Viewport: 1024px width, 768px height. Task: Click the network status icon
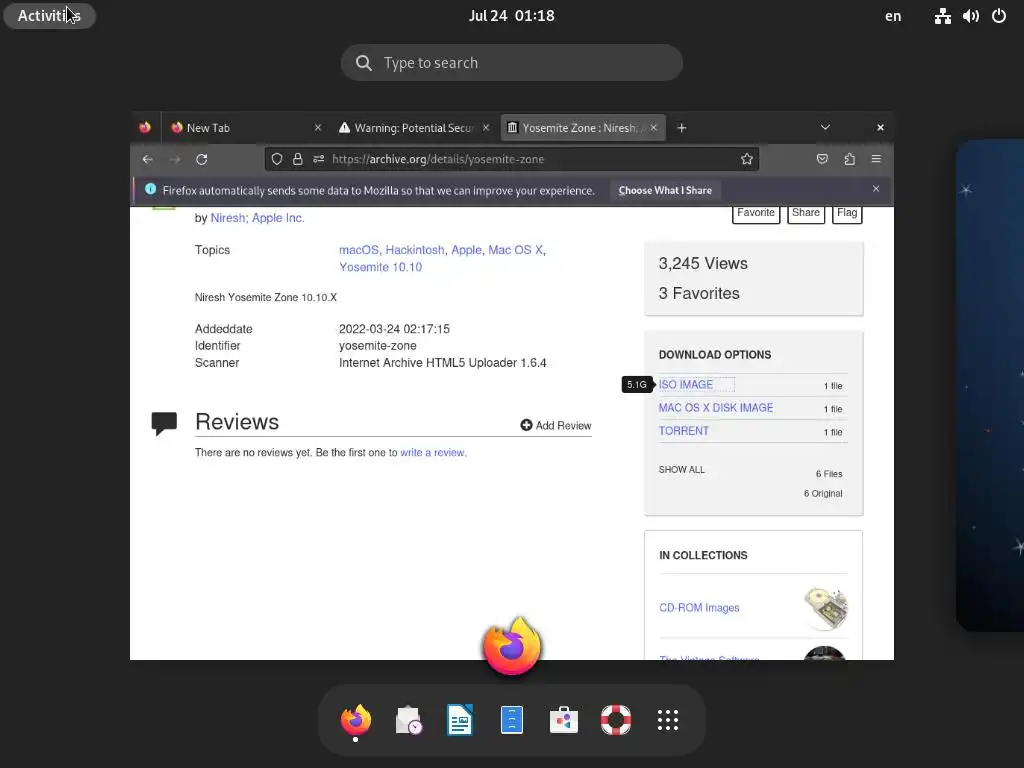[x=942, y=16]
